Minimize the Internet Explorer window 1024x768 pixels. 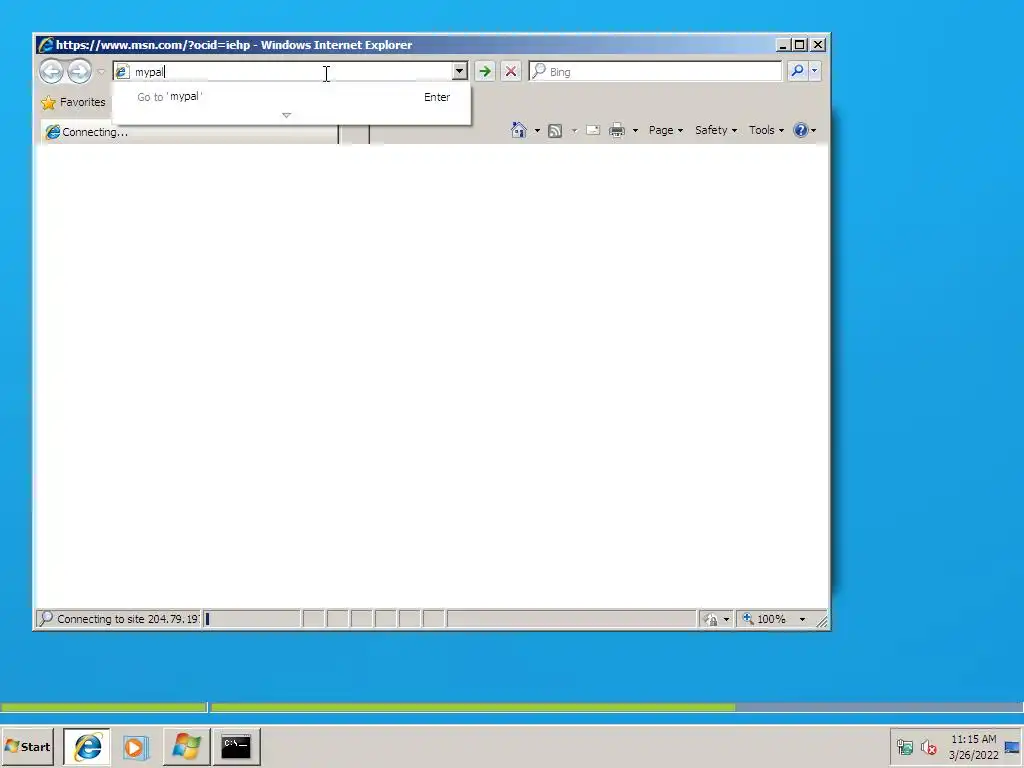[783, 44]
